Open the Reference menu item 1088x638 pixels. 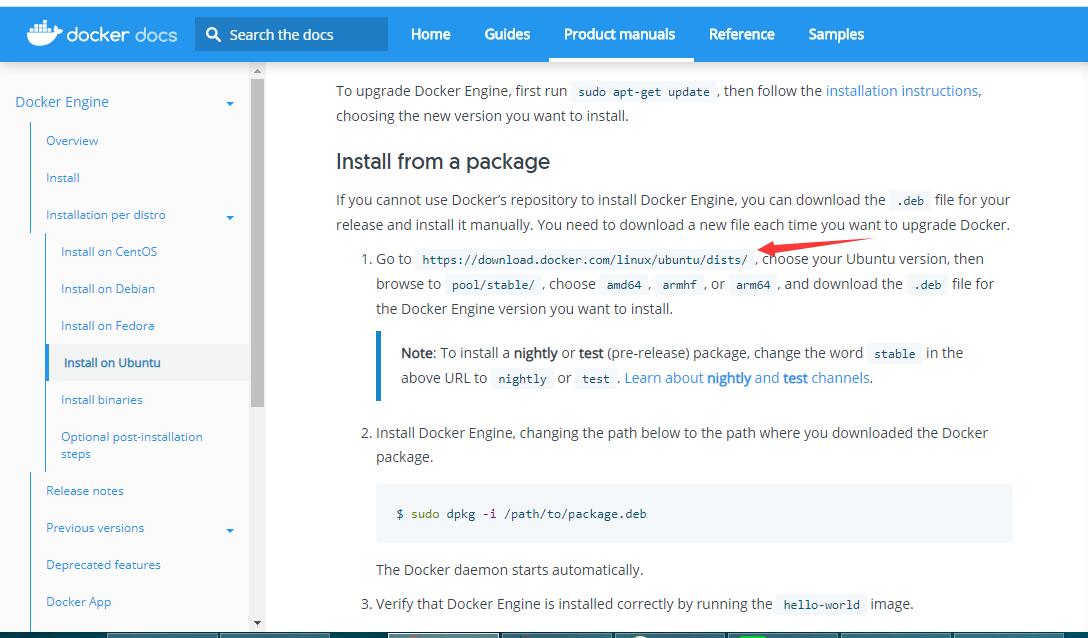point(742,34)
